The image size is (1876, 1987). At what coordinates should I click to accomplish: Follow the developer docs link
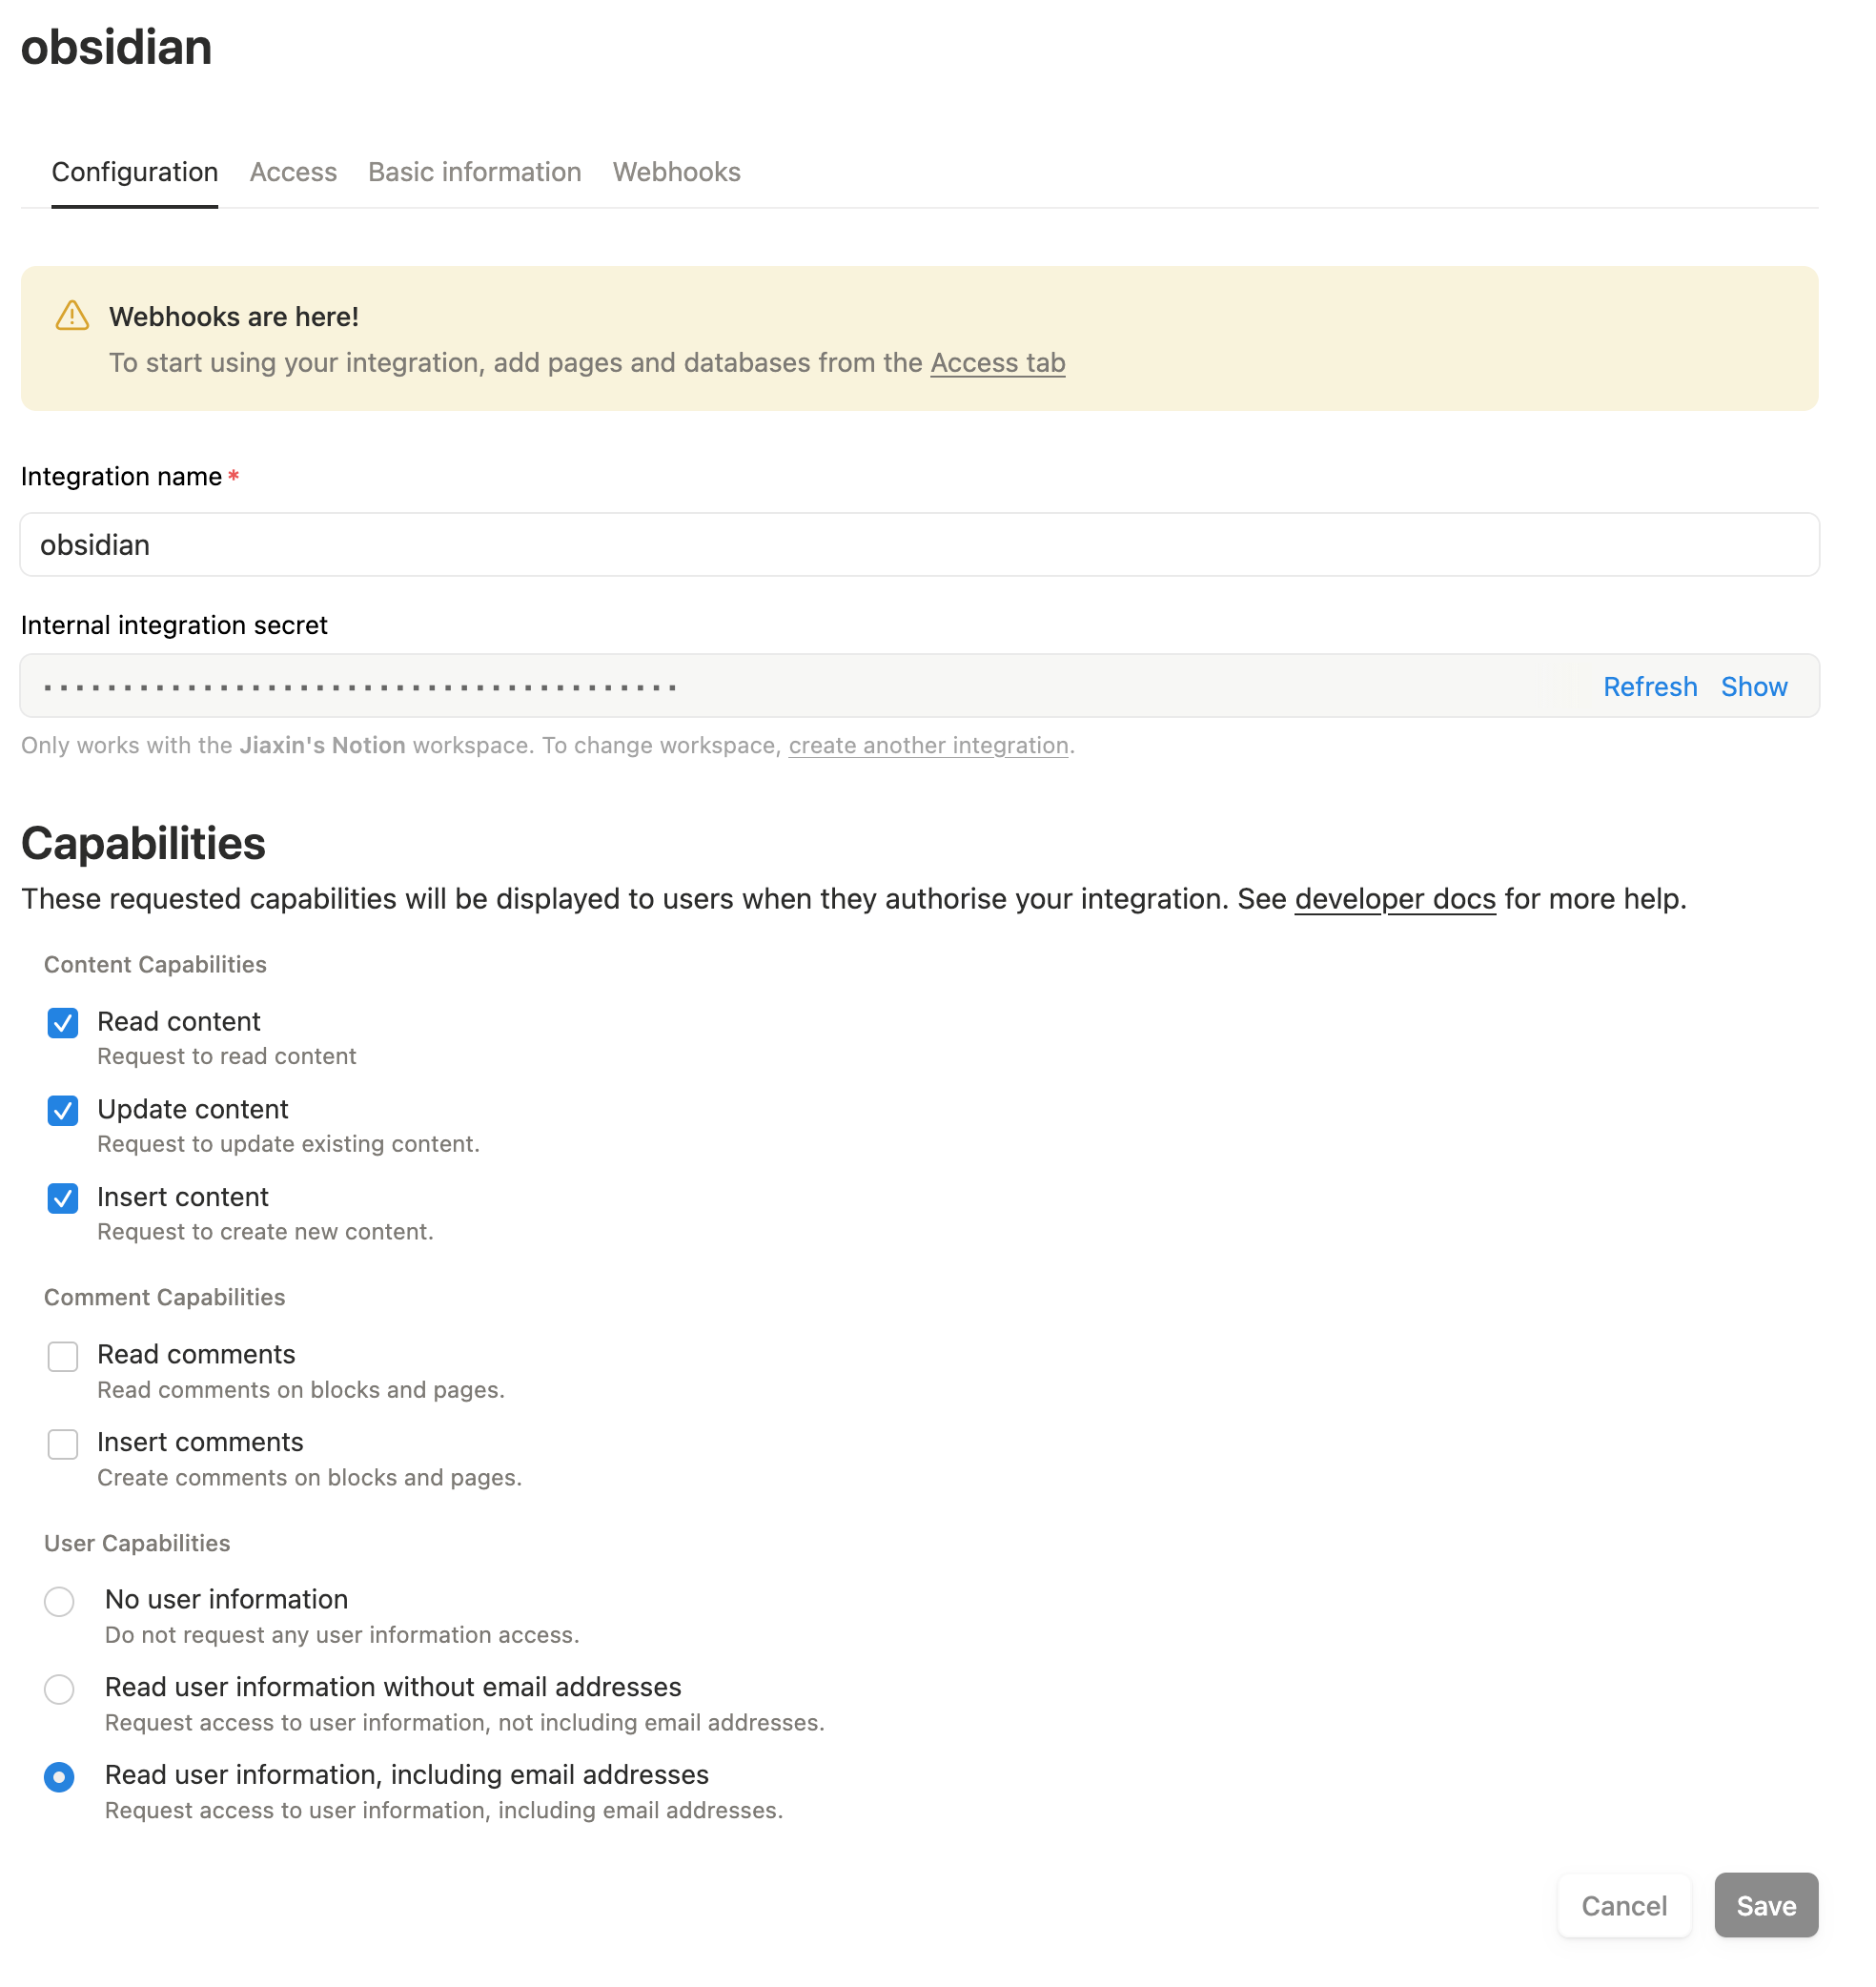point(1394,899)
